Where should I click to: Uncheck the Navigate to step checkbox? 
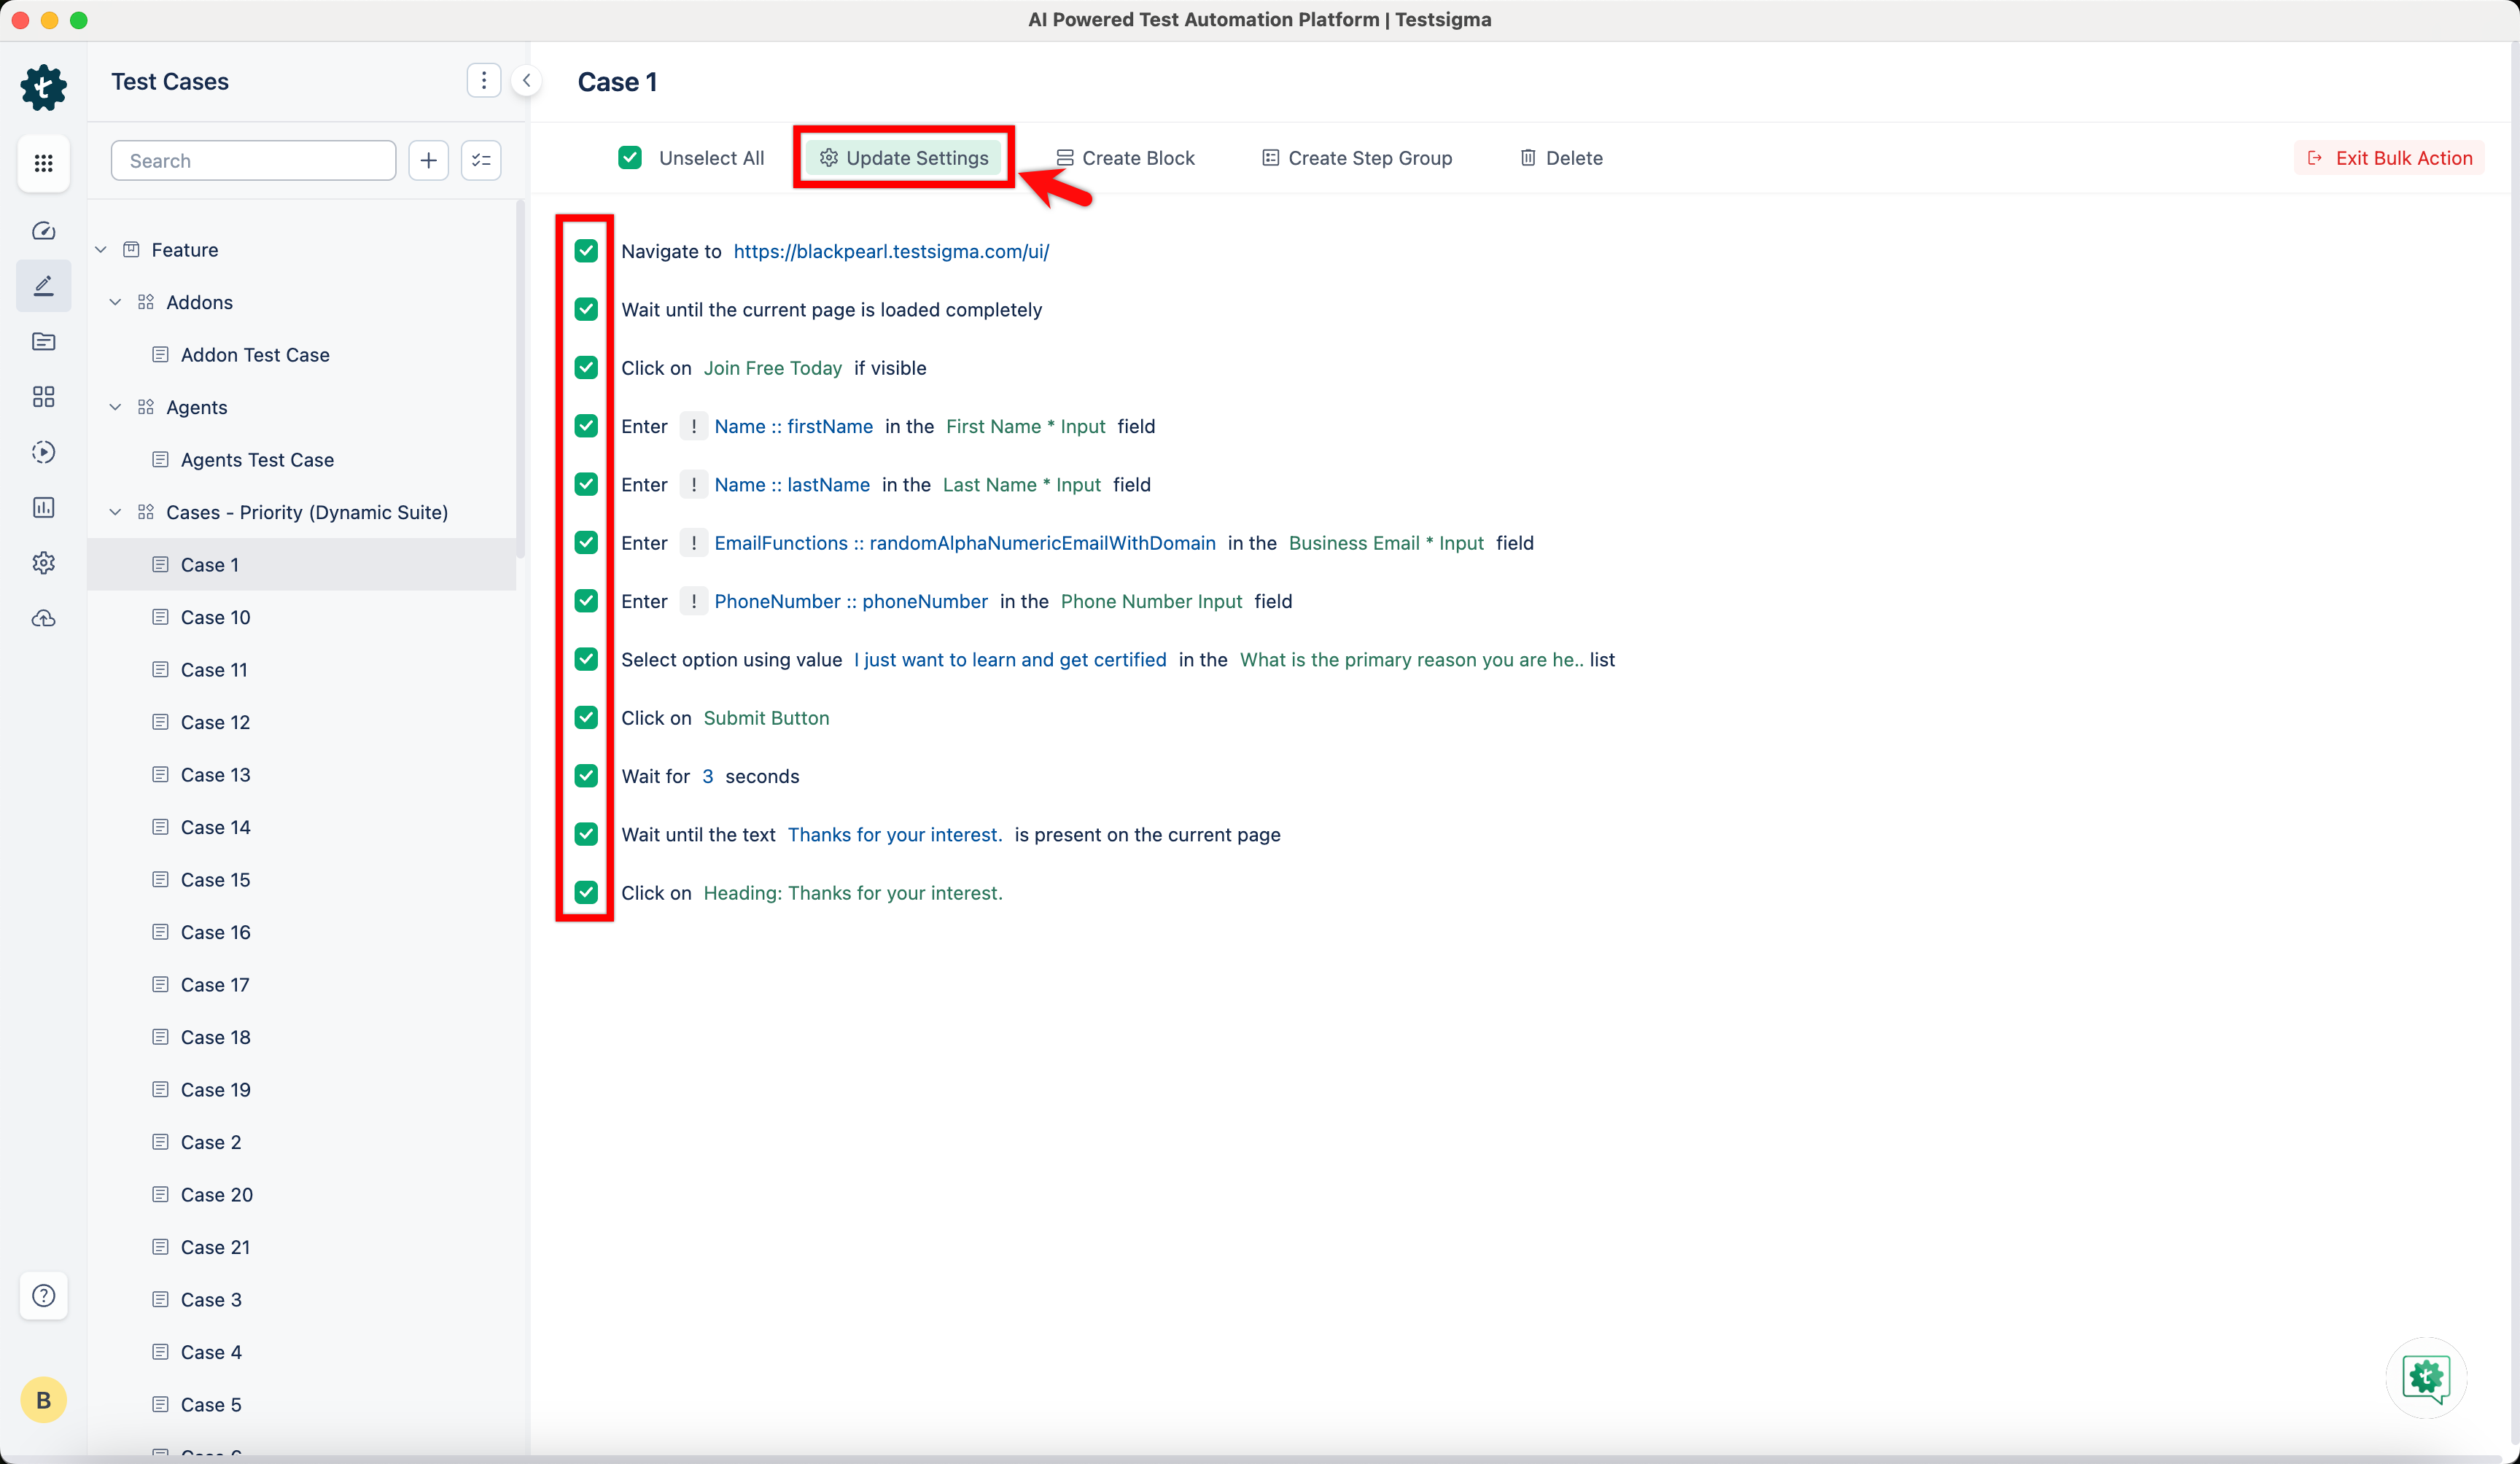(586, 251)
